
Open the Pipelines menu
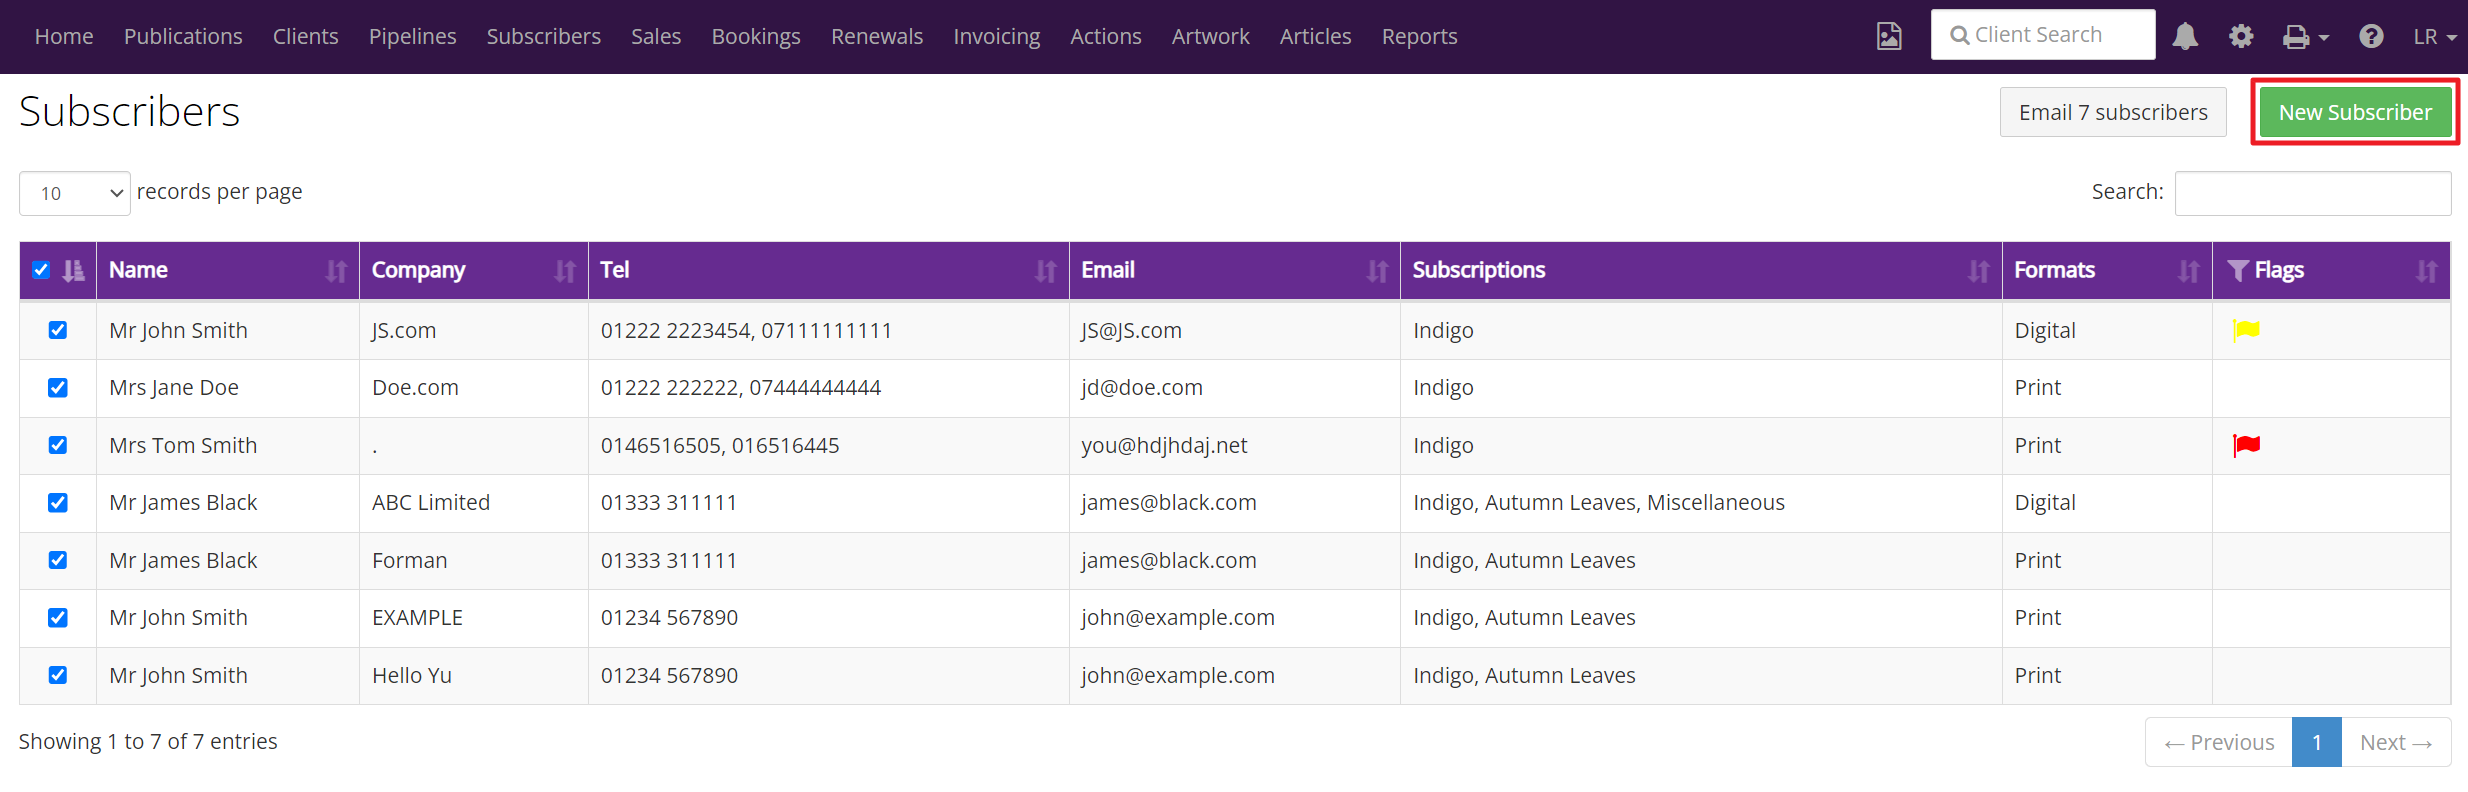(x=412, y=37)
